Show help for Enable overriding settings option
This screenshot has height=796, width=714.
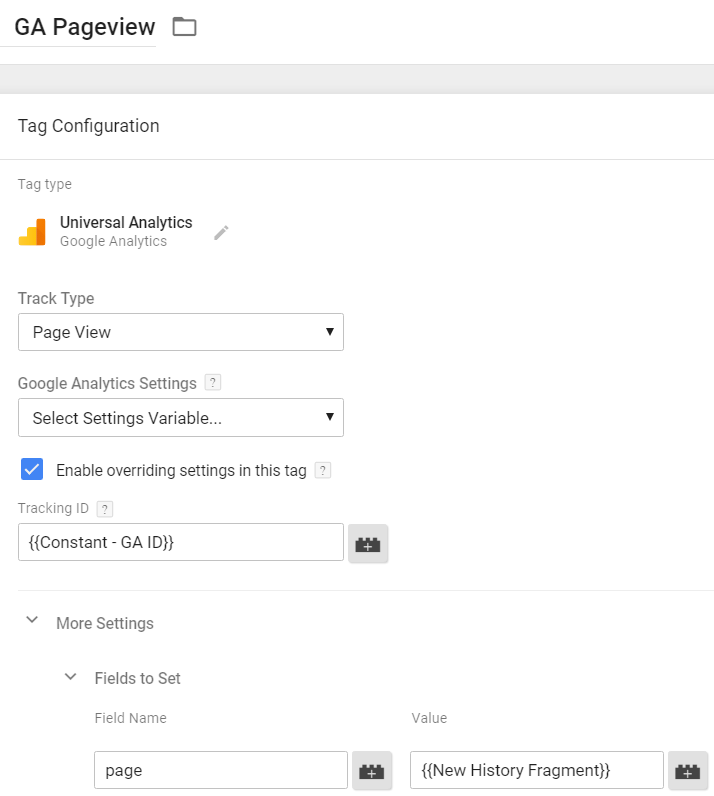click(x=323, y=470)
